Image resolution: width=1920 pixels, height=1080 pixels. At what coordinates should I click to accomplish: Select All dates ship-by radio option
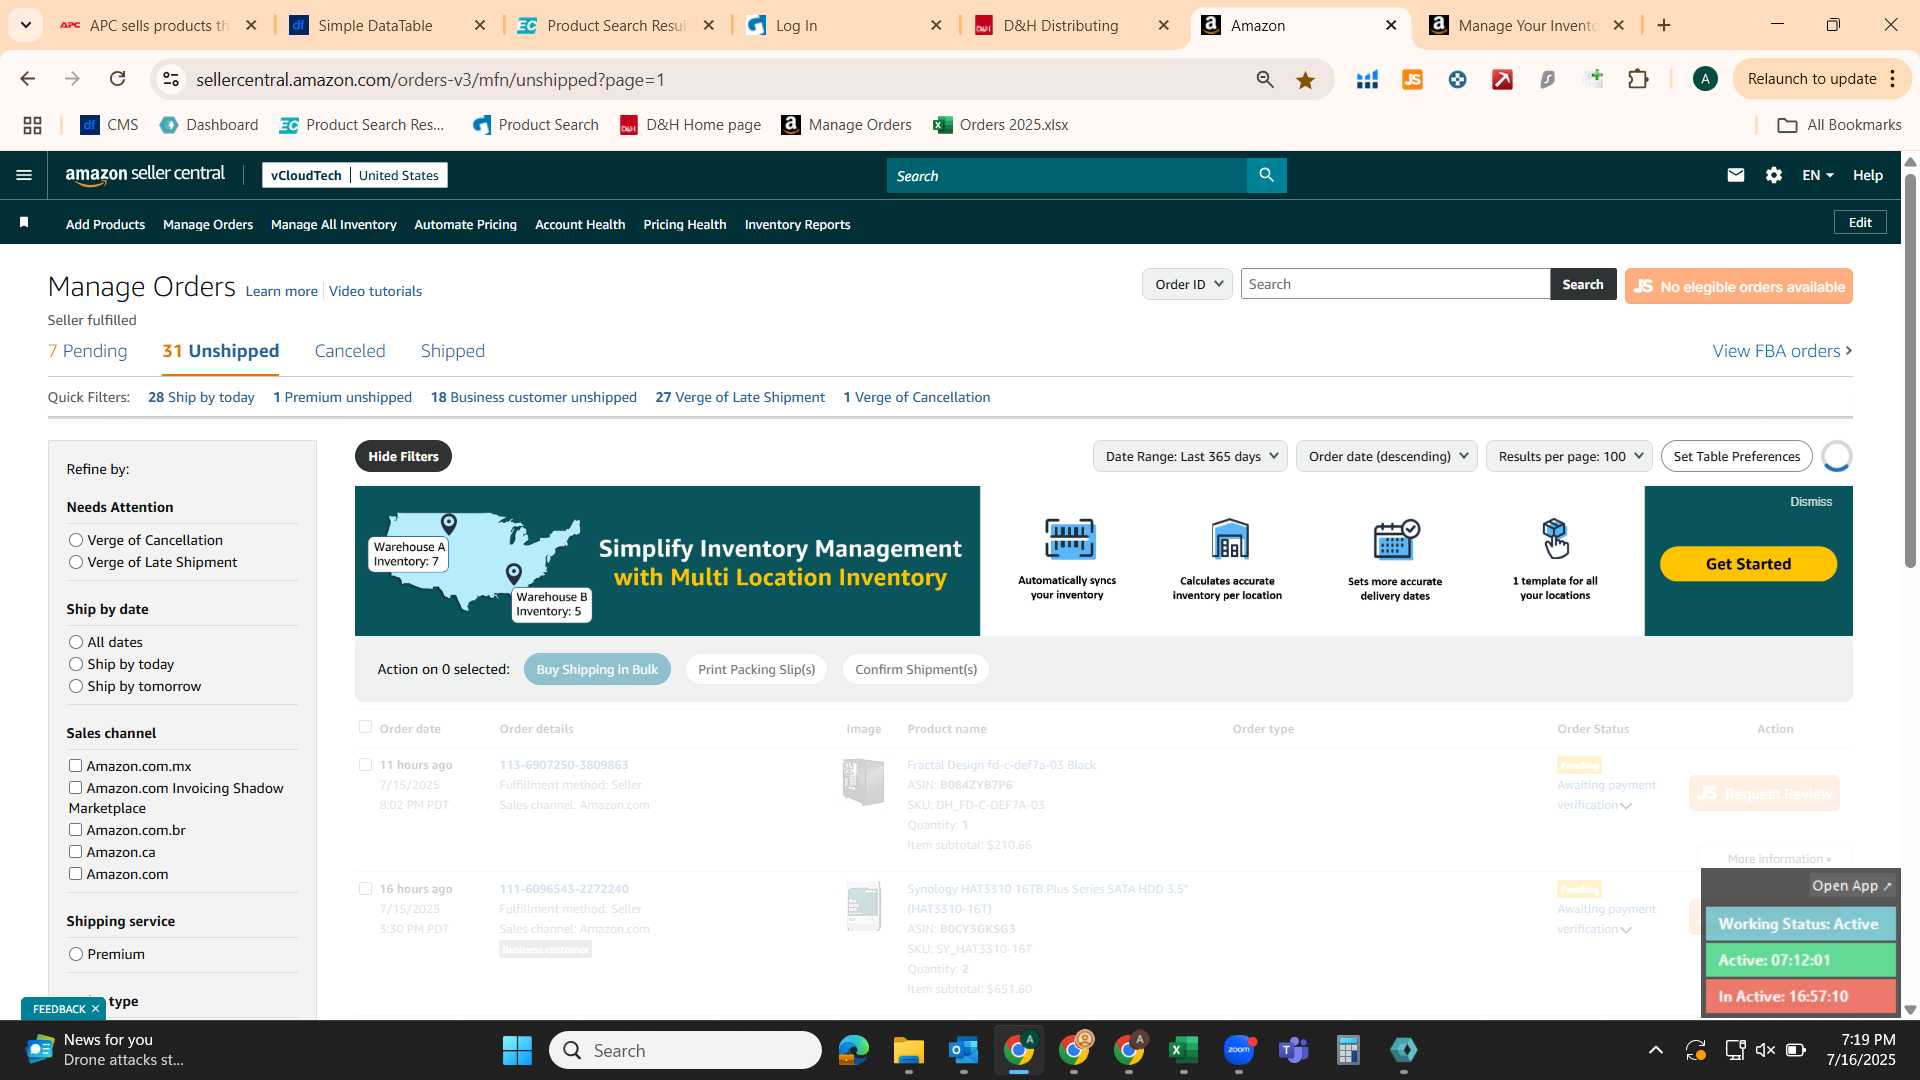pyautogui.click(x=76, y=642)
